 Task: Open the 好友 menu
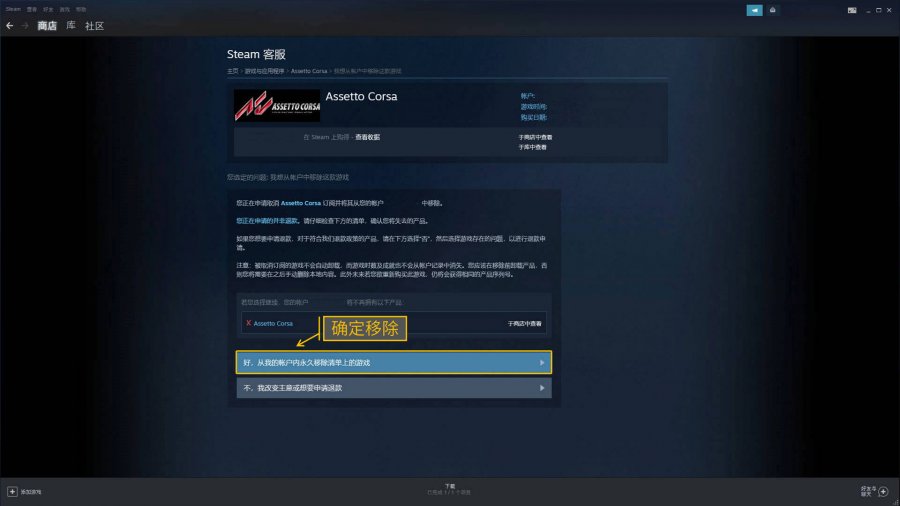click(x=48, y=9)
